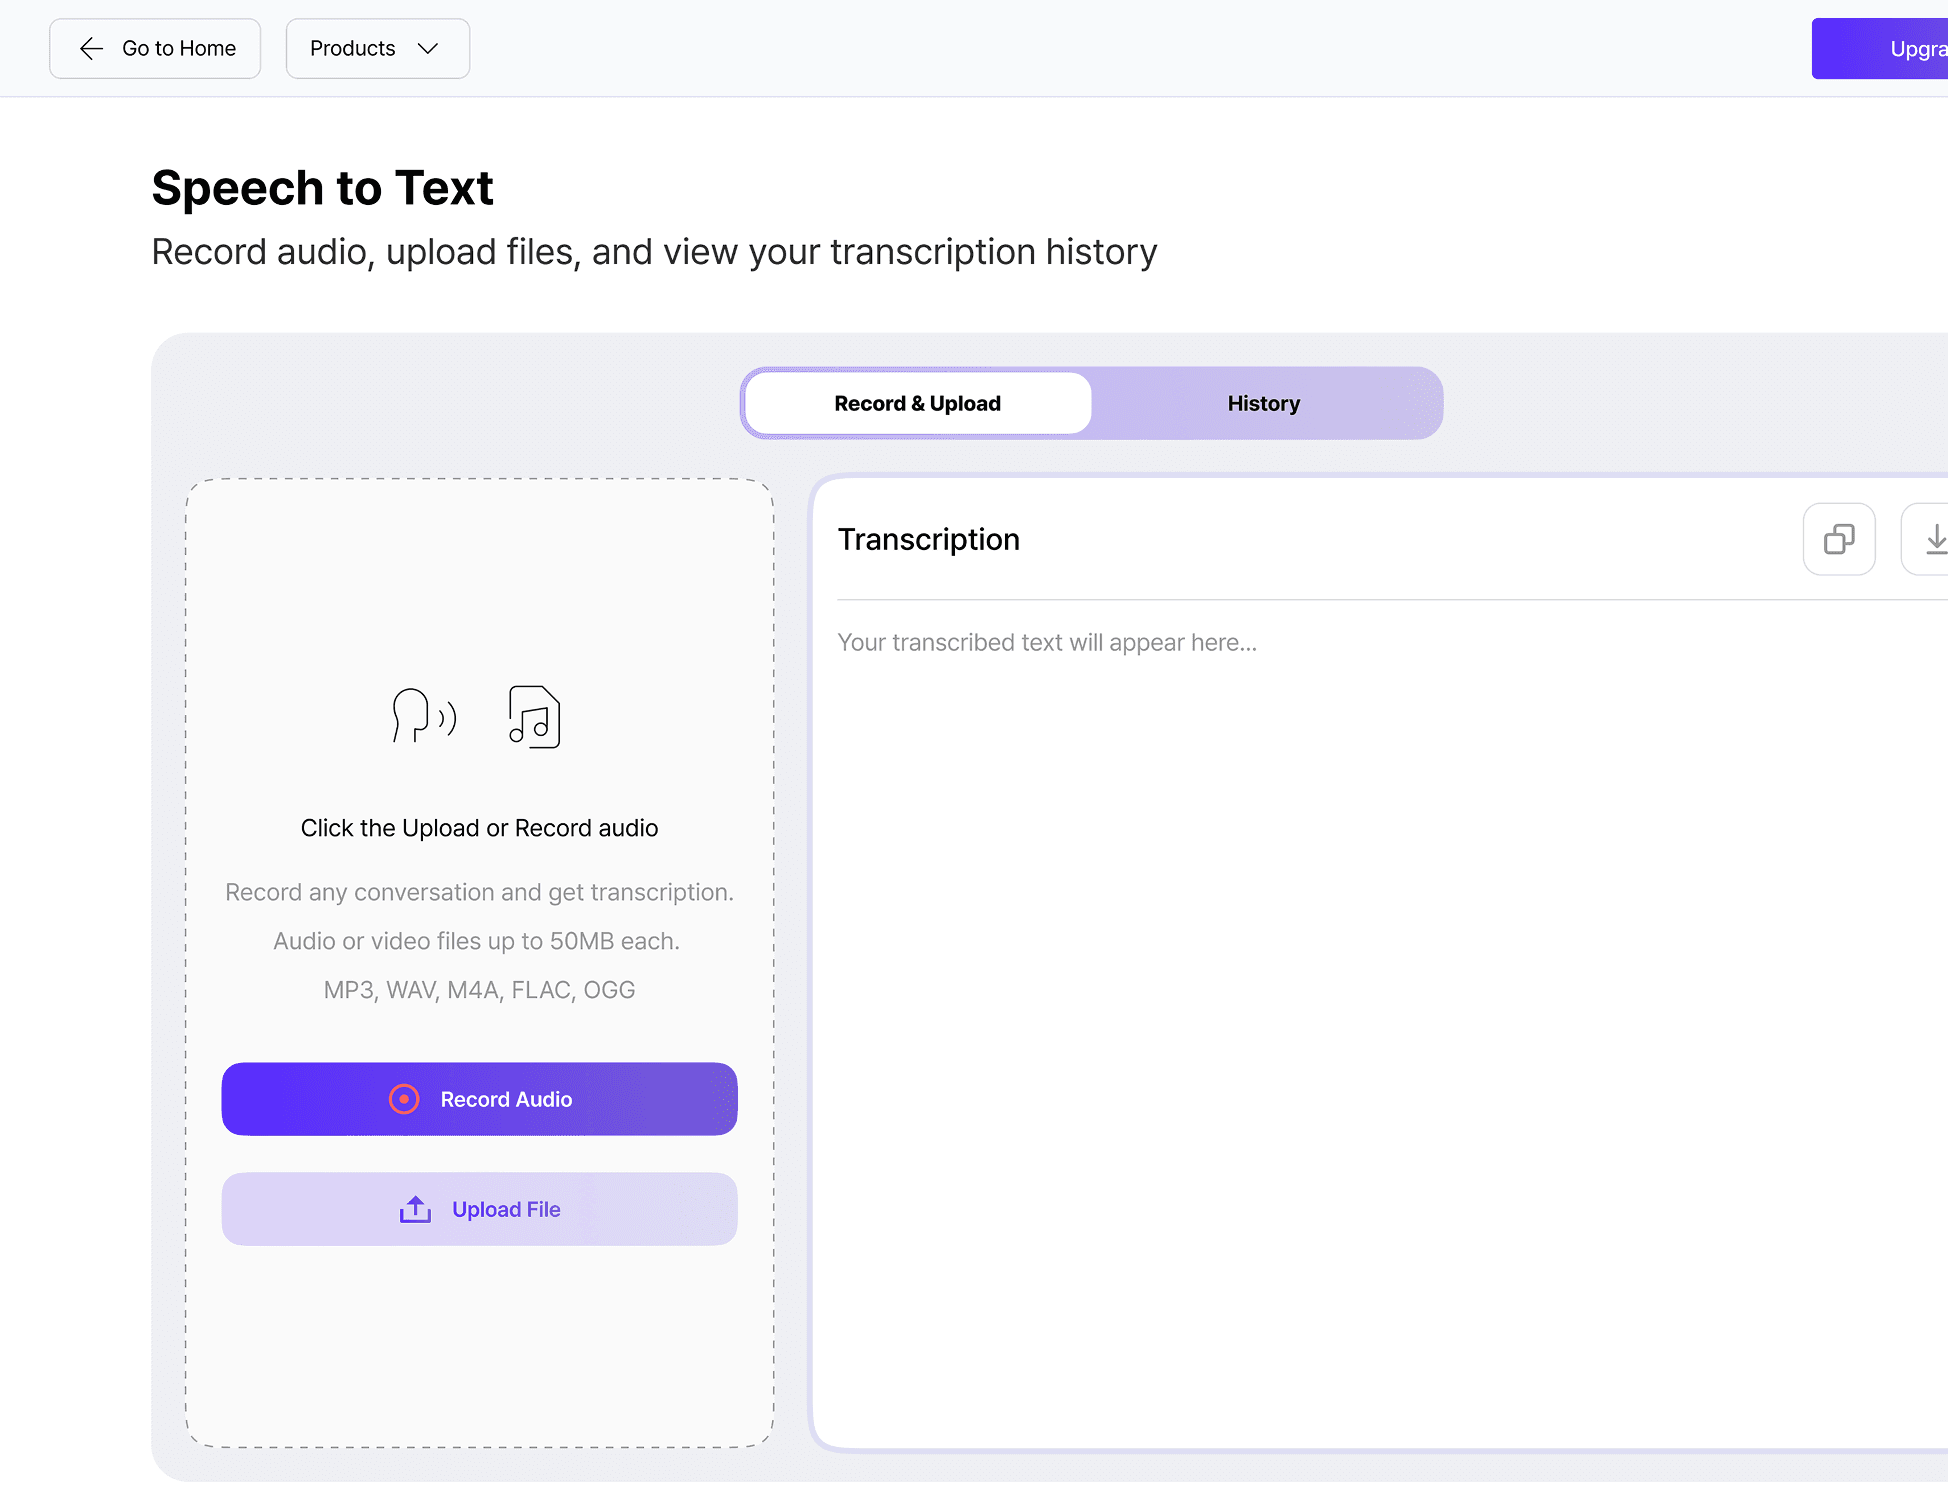Click the red record circle icon
1948x1498 pixels.
[404, 1099]
